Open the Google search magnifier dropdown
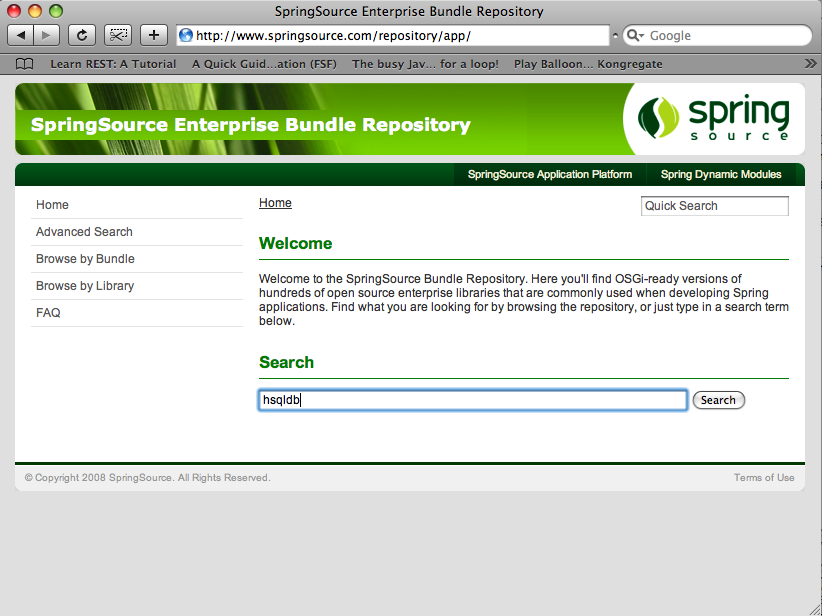The image size is (822, 616). tap(635, 36)
